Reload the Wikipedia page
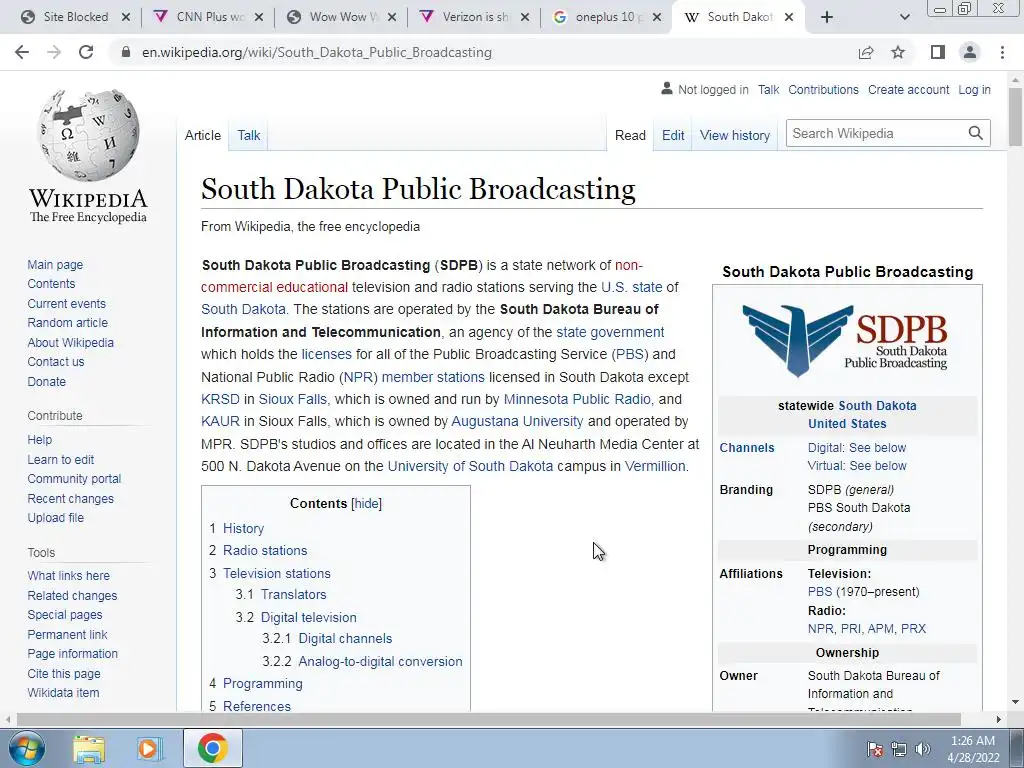This screenshot has width=1024, height=768. click(x=86, y=52)
